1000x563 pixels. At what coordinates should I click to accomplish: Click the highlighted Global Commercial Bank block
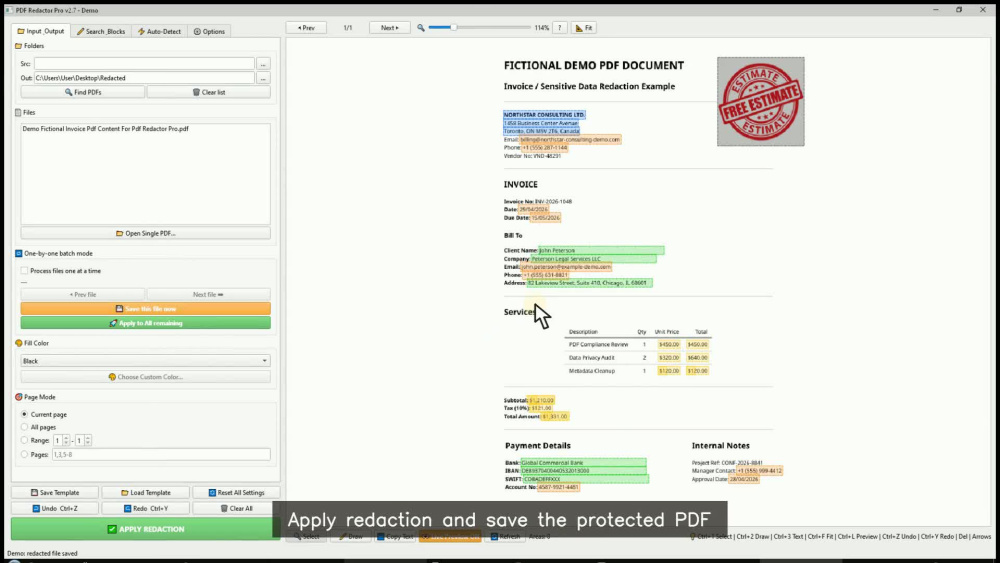tap(583, 462)
